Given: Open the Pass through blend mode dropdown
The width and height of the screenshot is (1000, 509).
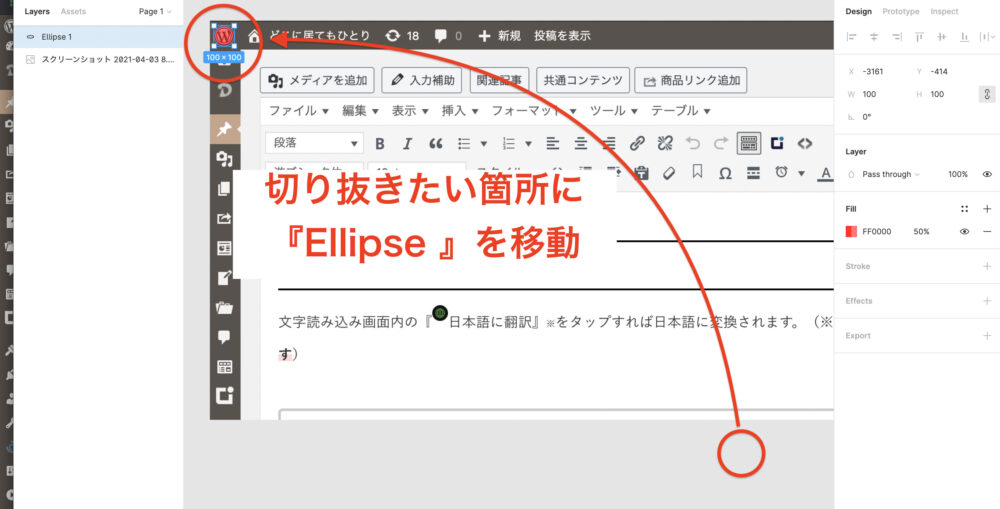Looking at the screenshot, I should pos(891,174).
